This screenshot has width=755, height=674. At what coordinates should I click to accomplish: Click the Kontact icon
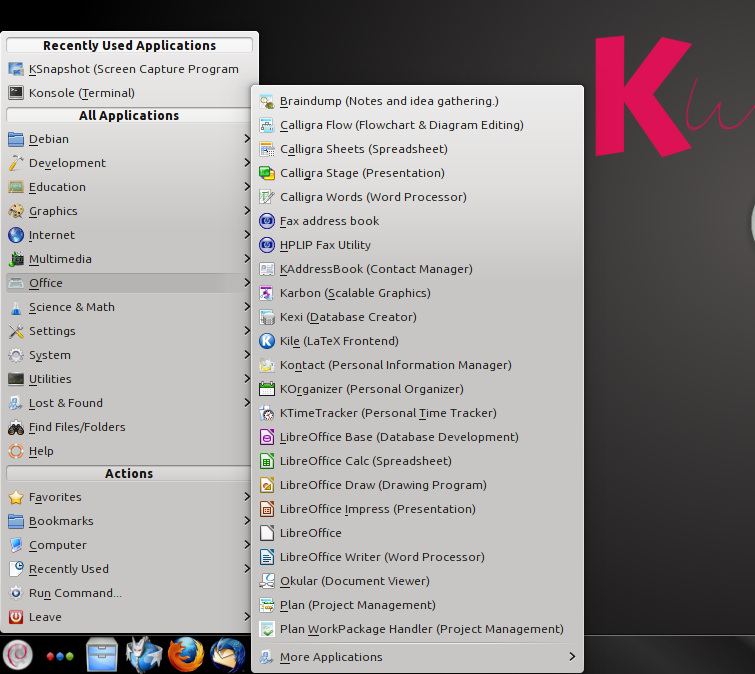pos(267,365)
